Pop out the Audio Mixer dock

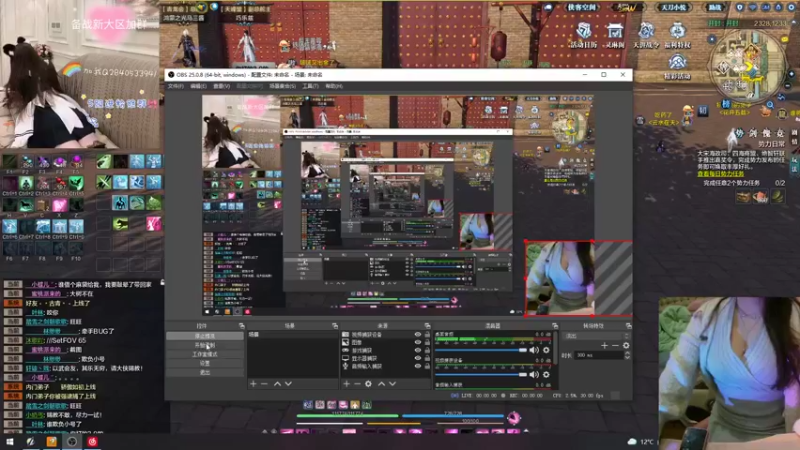(x=555, y=326)
